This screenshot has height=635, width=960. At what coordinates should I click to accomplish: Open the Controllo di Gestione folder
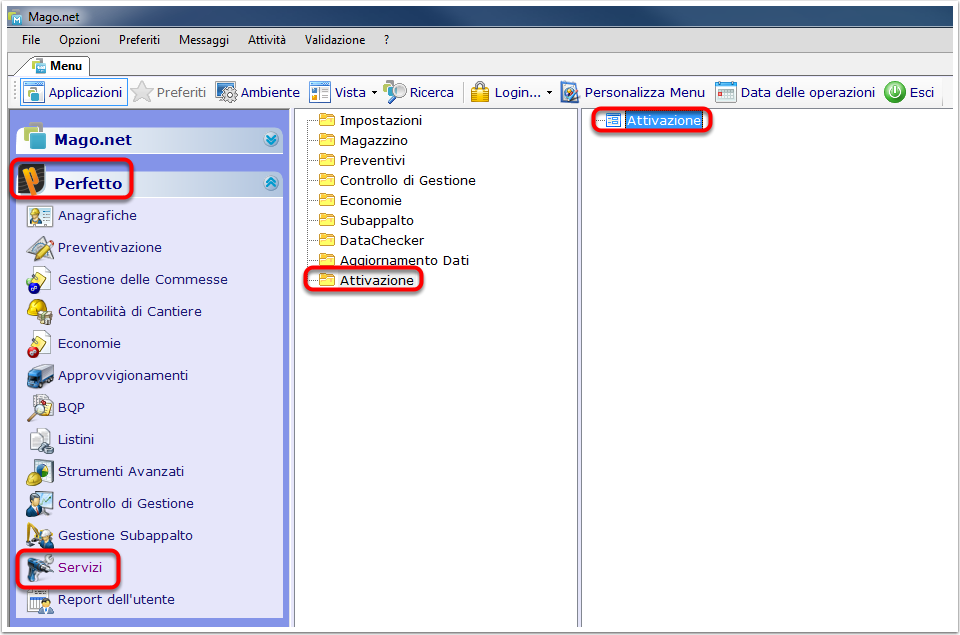(x=397, y=180)
